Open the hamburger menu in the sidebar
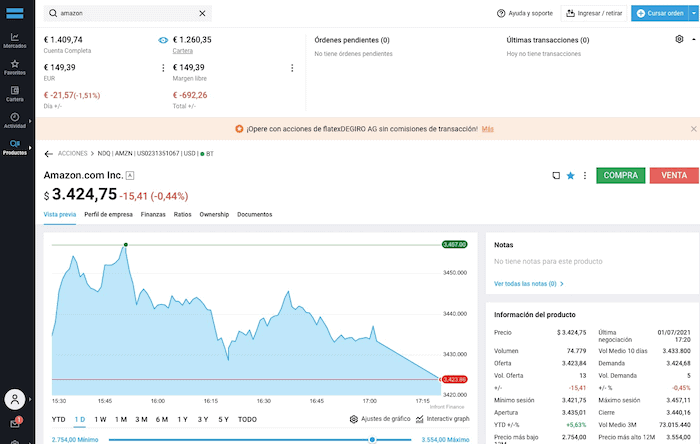The image size is (700, 444). [x=15, y=13]
